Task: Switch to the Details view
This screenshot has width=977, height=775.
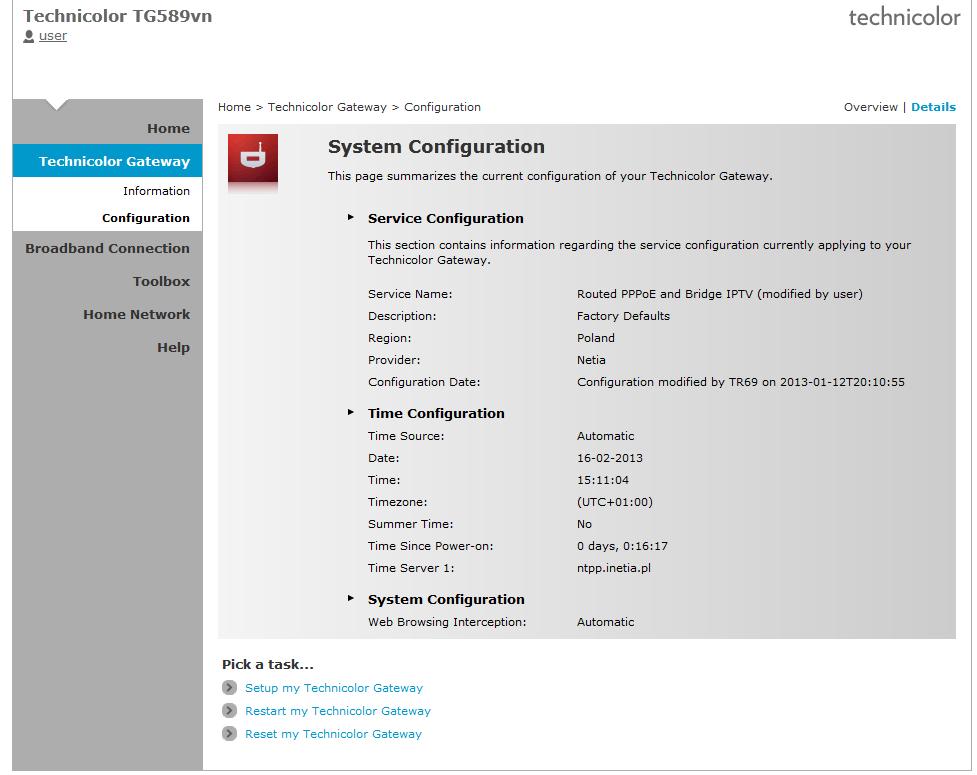Action: 933,107
